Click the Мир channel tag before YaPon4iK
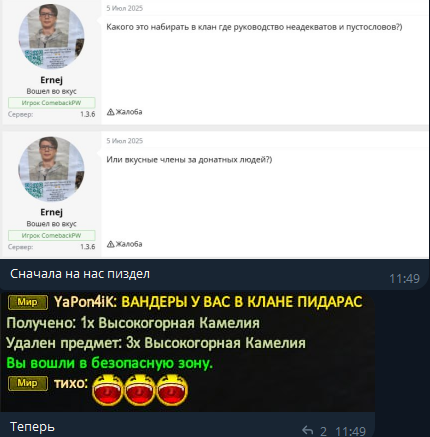430x437 pixels. click(x=28, y=302)
